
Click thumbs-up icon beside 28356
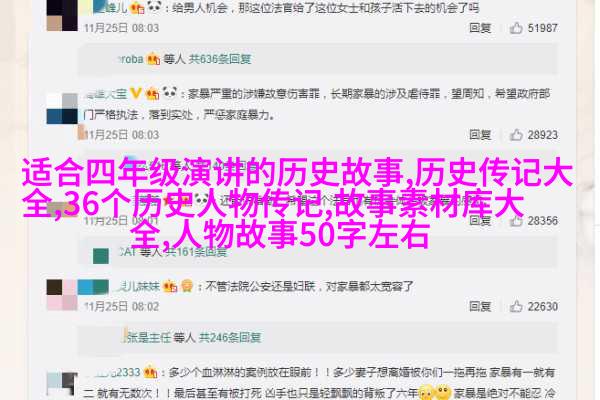(x=516, y=220)
